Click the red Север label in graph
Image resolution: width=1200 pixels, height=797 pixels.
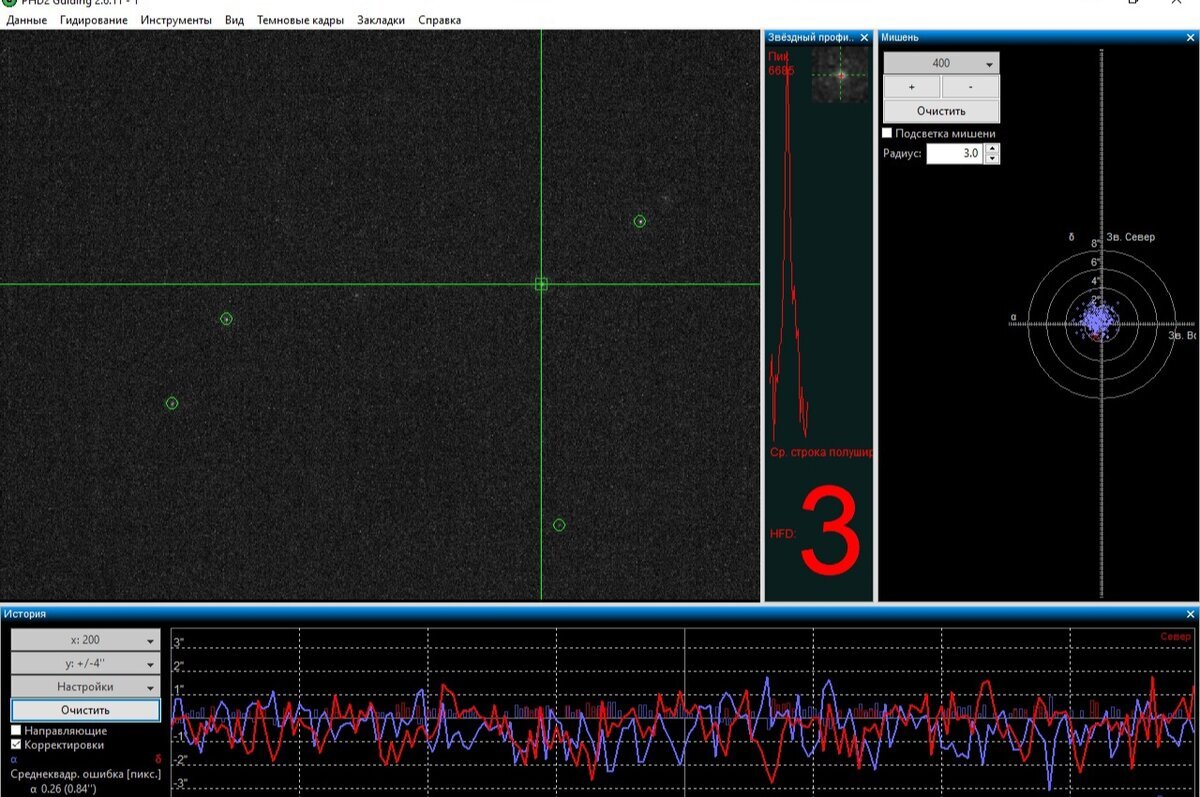tap(1176, 637)
